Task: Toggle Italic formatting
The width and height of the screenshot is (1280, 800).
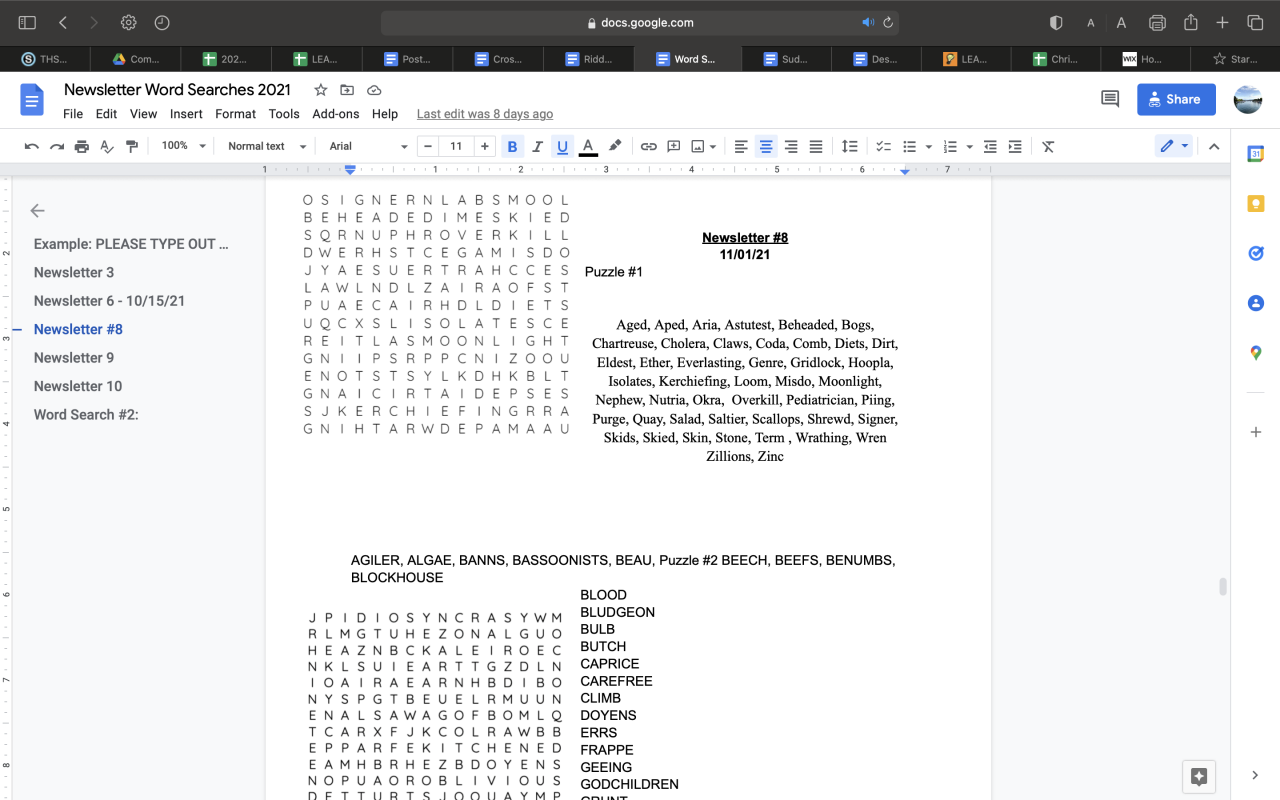Action: point(537,146)
